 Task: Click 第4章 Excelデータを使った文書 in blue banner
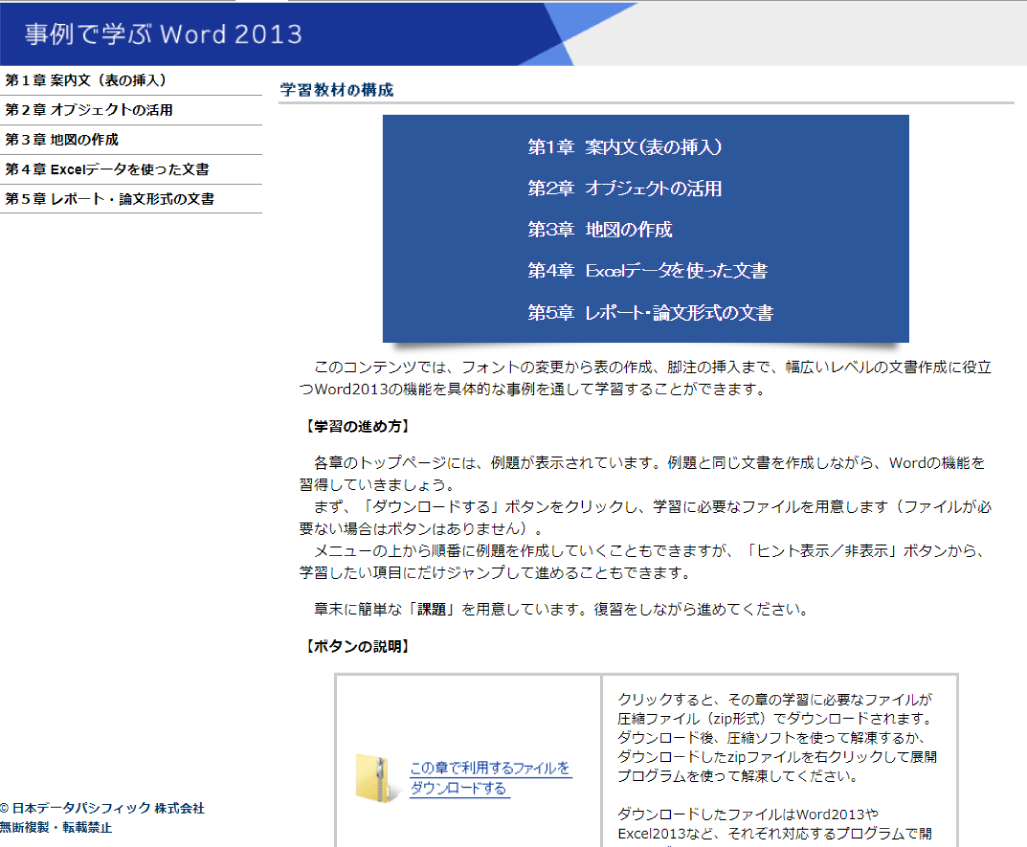pyautogui.click(x=648, y=271)
